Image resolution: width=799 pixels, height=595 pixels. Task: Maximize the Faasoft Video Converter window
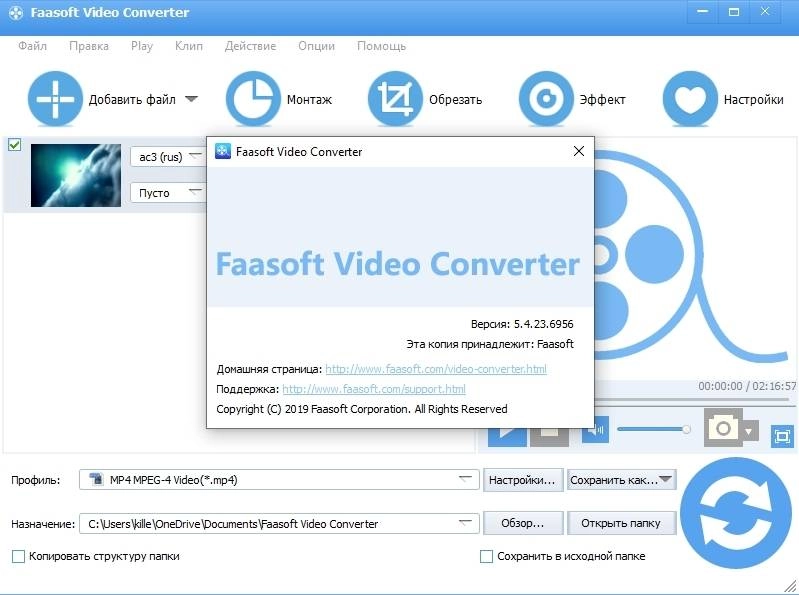pyautogui.click(x=734, y=12)
